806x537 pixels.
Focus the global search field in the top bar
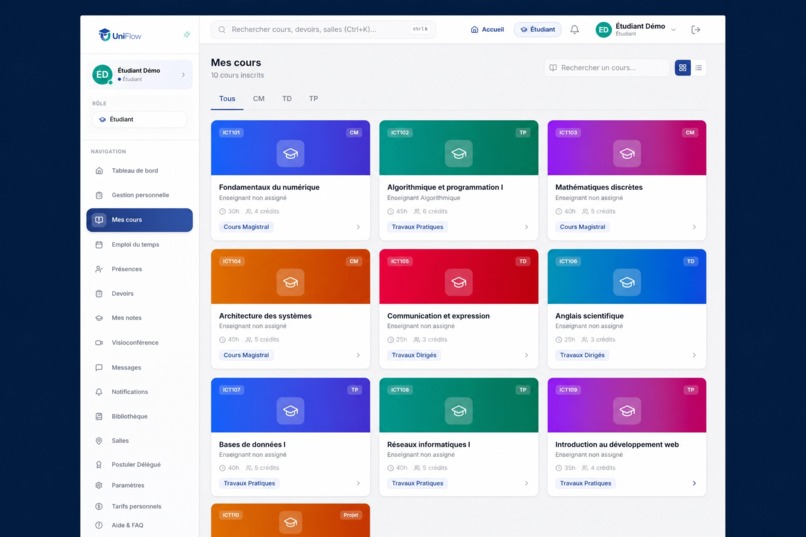323,30
